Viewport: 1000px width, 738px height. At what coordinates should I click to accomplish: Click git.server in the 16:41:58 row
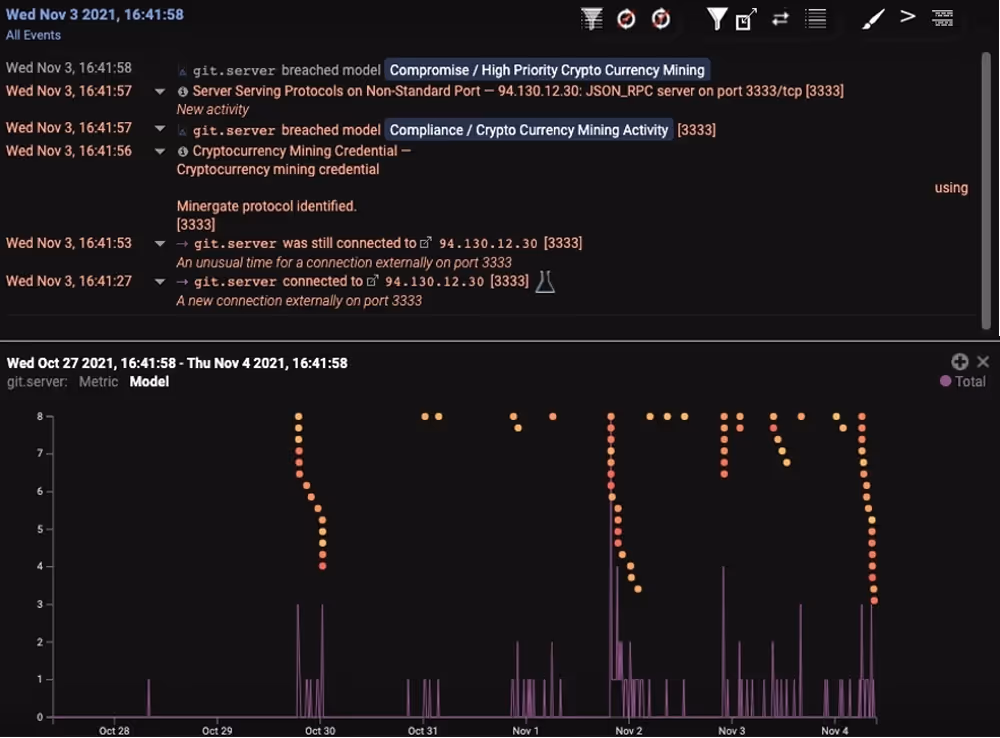(234, 71)
